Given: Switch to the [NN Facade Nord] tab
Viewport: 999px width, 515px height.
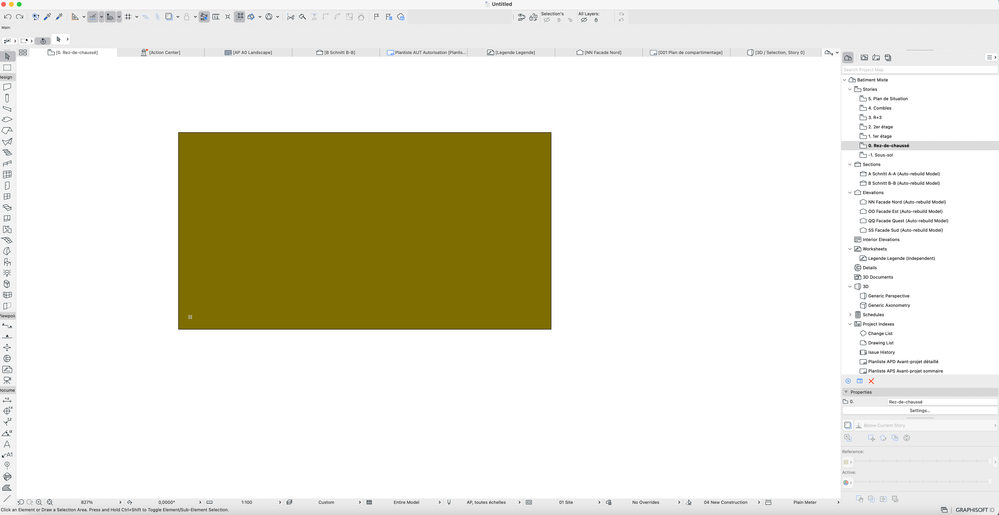Looking at the screenshot, I should pyautogui.click(x=598, y=52).
